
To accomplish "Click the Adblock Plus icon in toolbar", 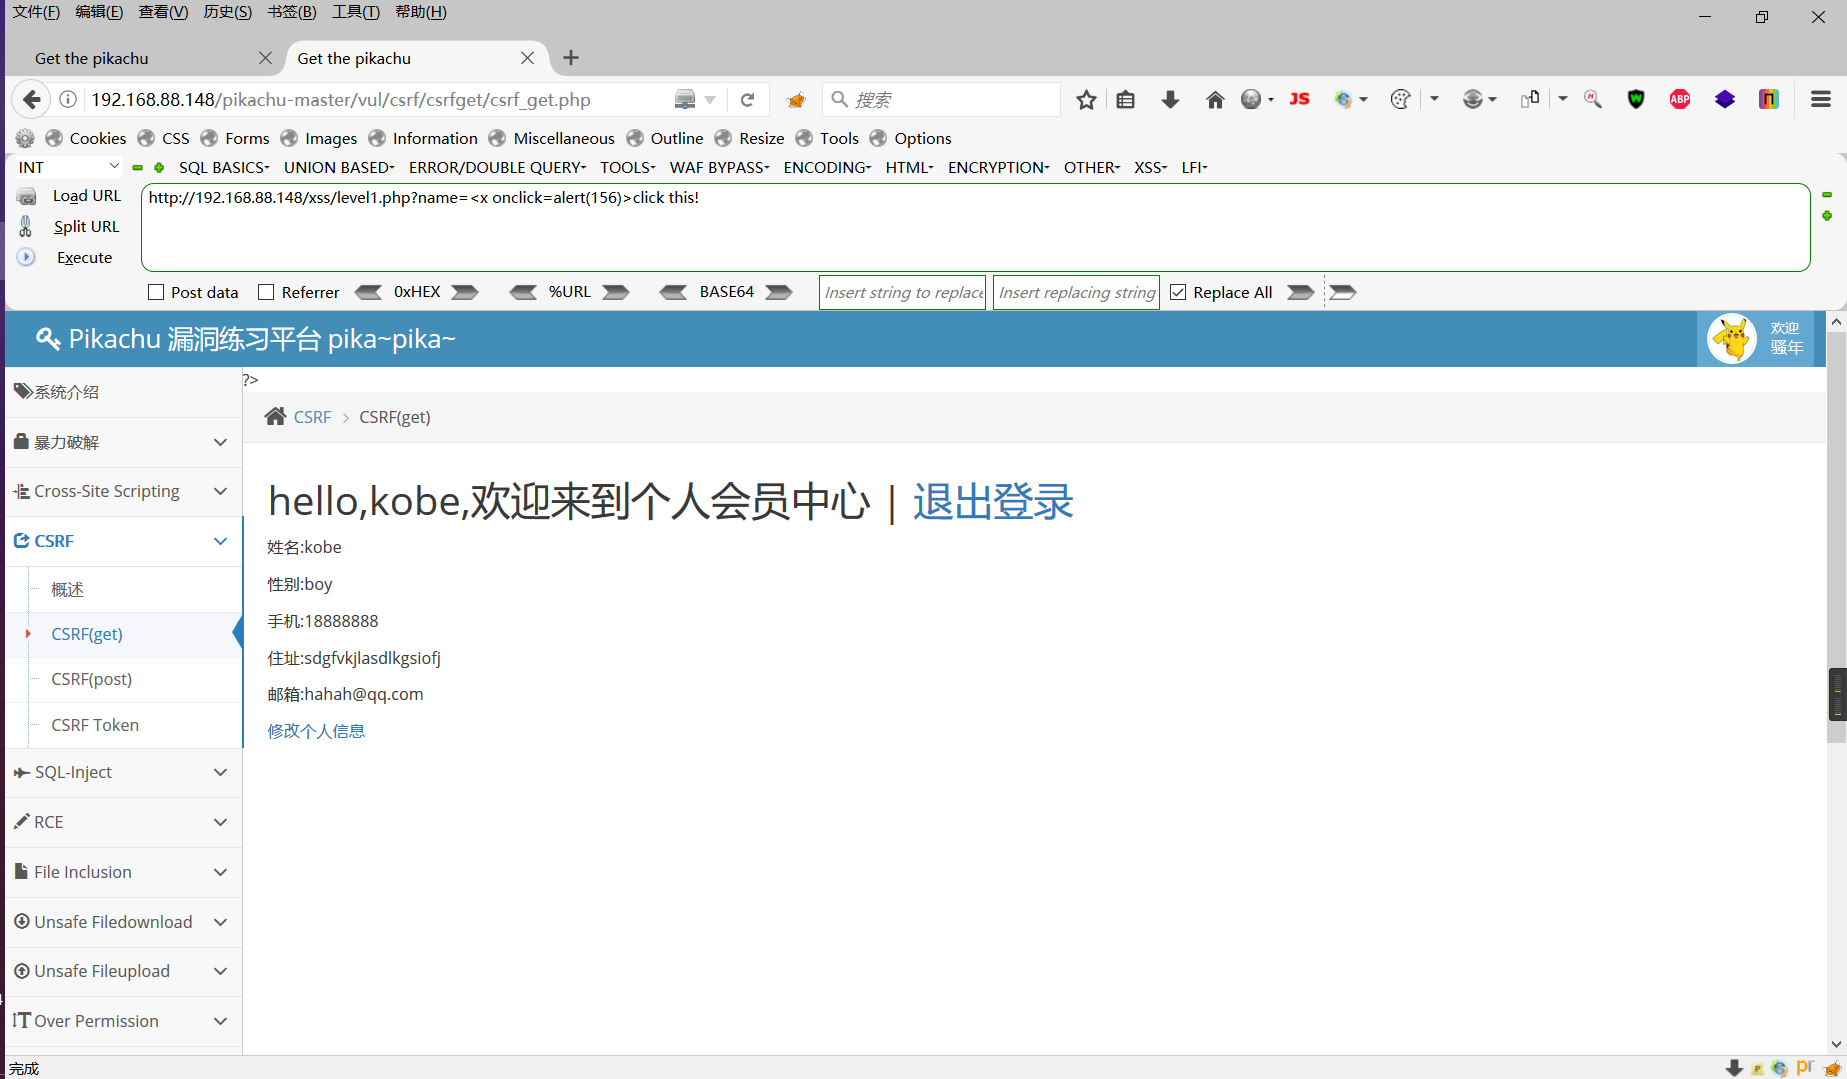I will (1679, 99).
